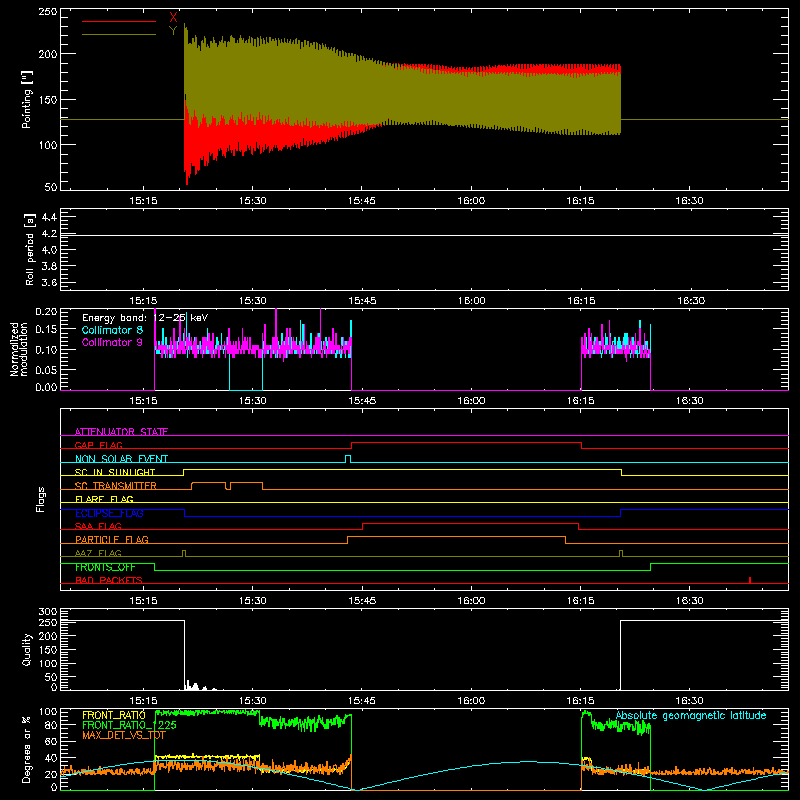Click the BAD_PACKETS spike marker near 16:38
The height and width of the screenshot is (800, 800).
(x=749, y=580)
